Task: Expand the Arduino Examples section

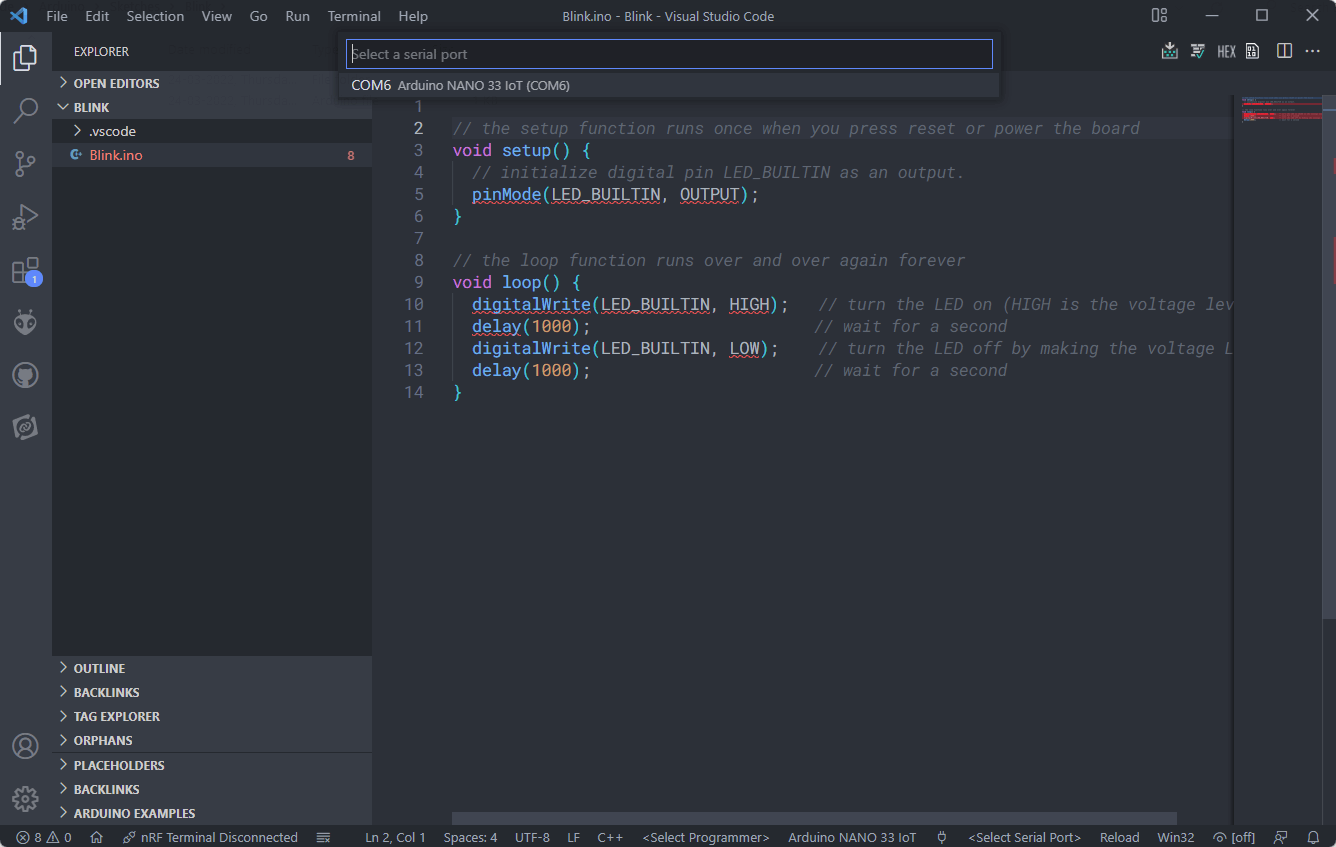Action: click(212, 813)
